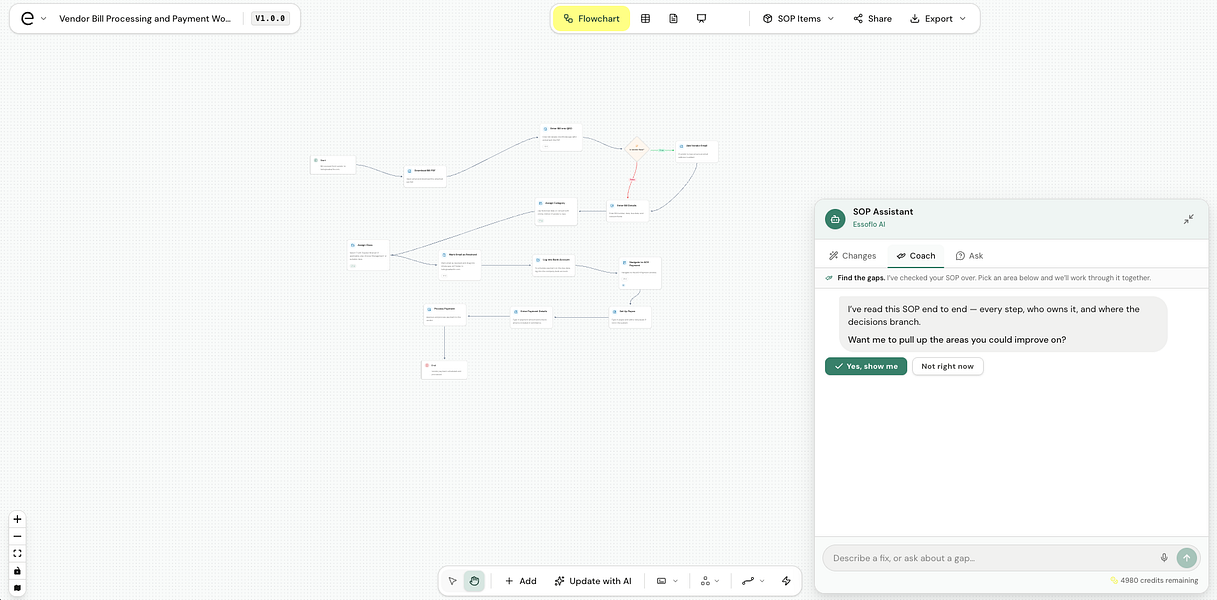Open the presentation view icon
The height and width of the screenshot is (600, 1217).
tap(701, 18)
